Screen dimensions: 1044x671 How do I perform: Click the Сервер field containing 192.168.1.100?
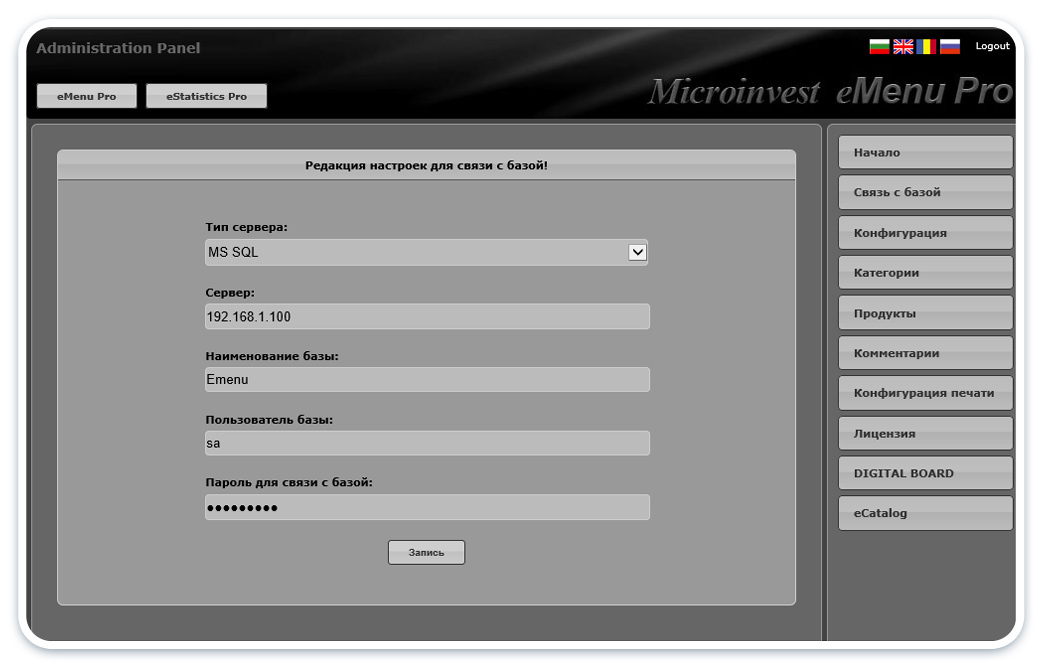(x=427, y=317)
